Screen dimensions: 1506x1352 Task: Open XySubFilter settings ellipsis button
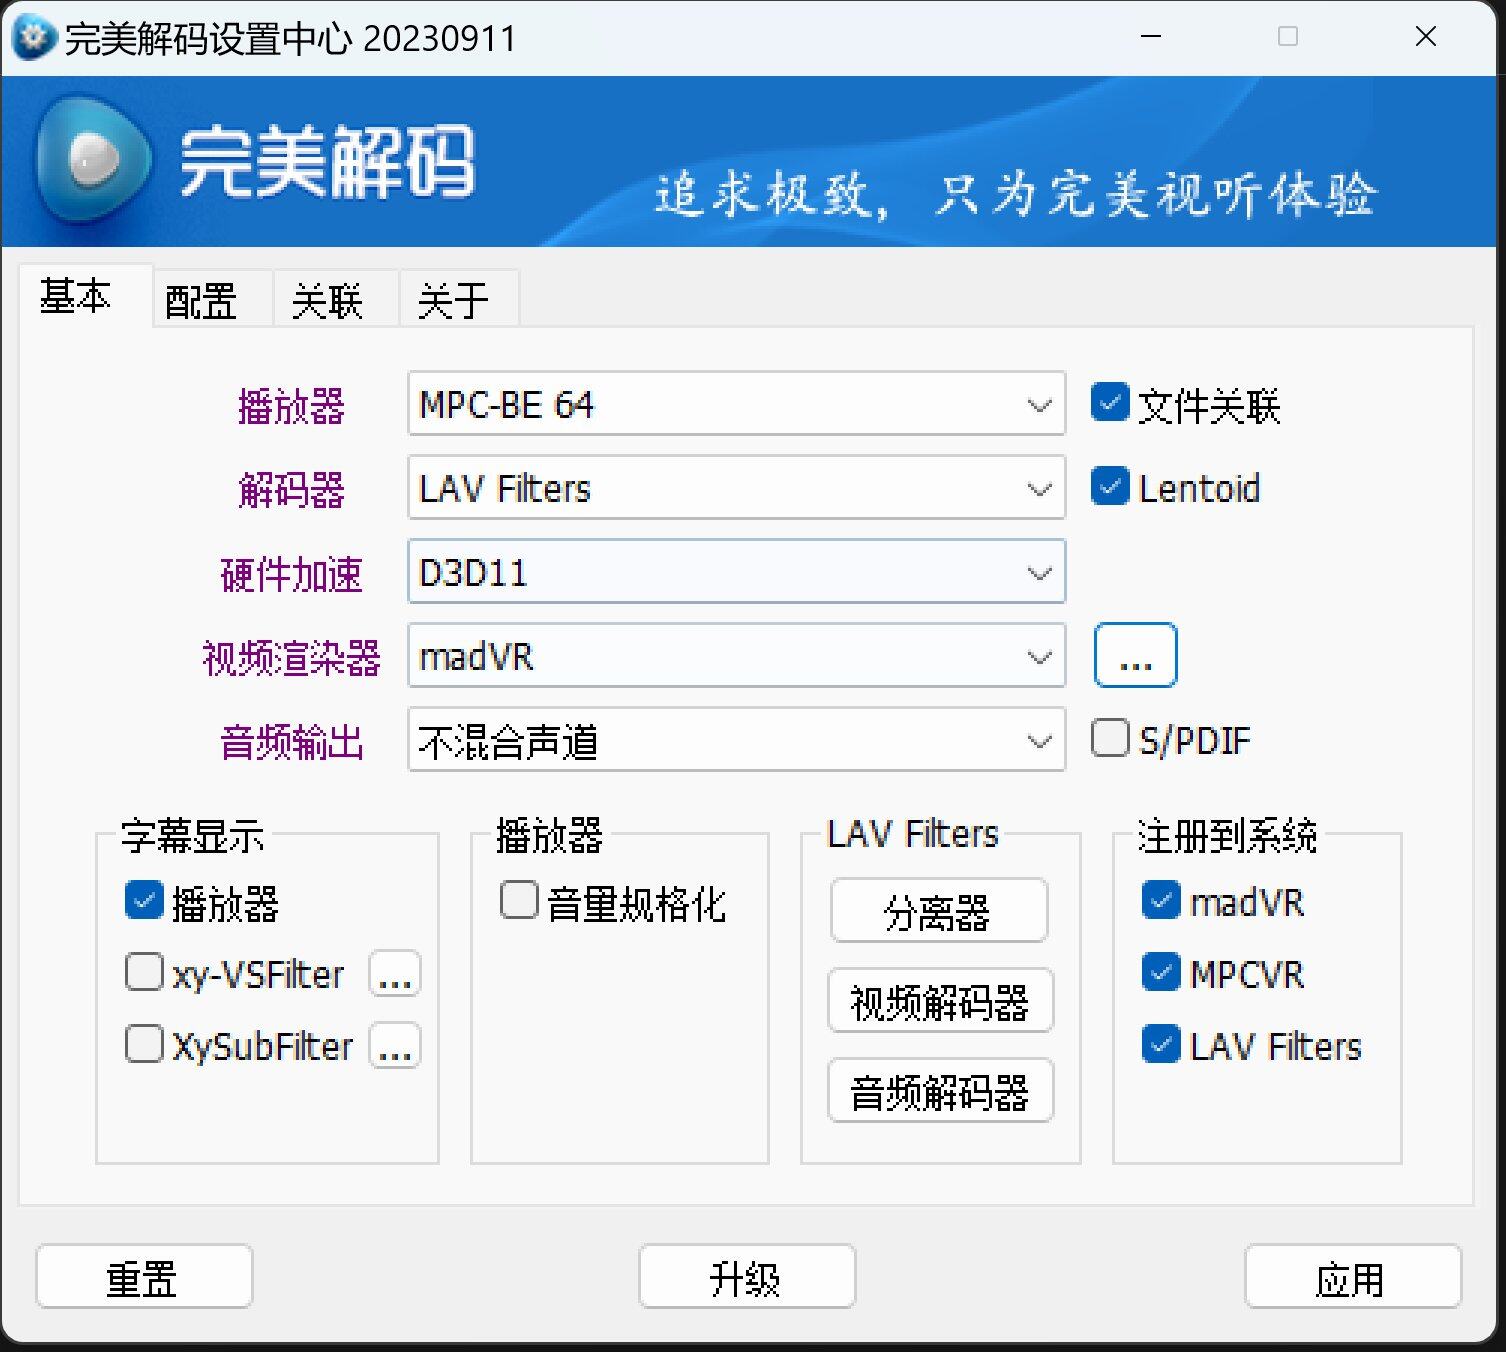pyautogui.click(x=395, y=1046)
